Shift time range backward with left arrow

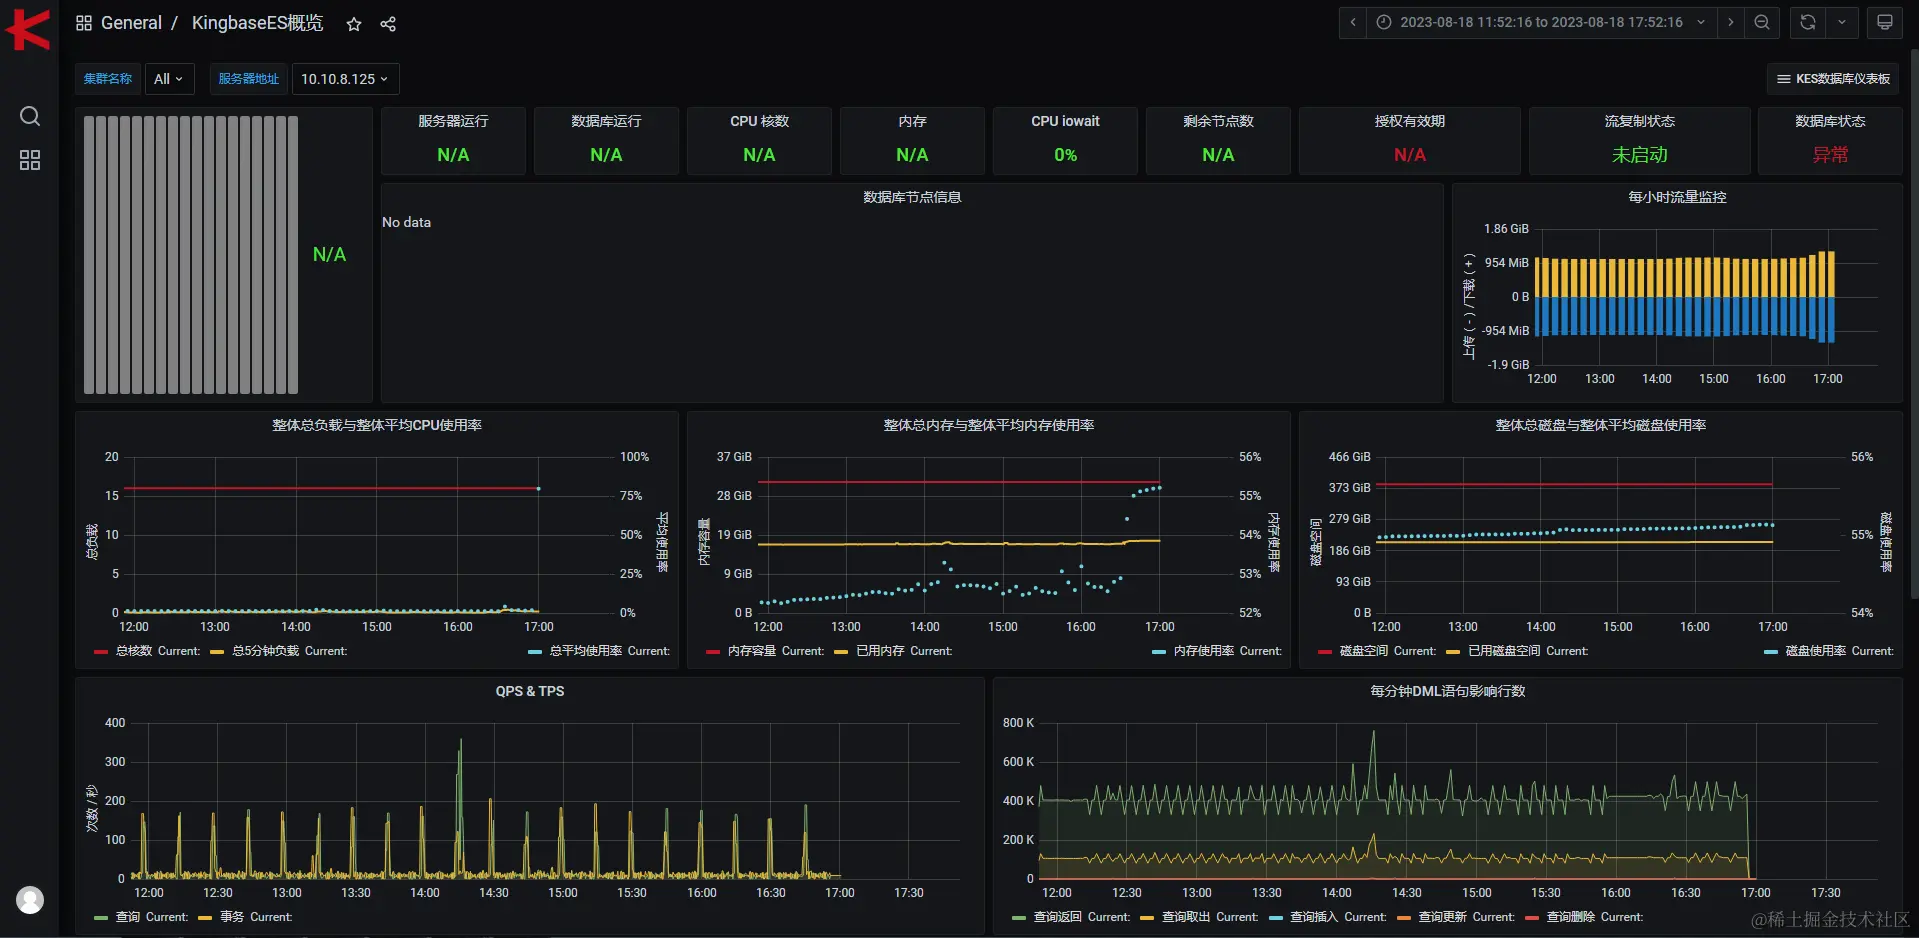point(1353,22)
